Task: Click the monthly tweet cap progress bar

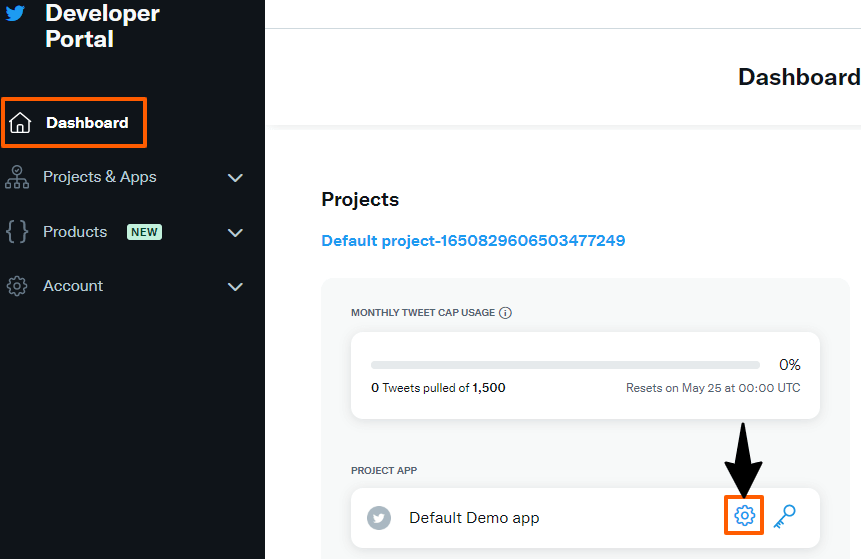Action: point(565,365)
